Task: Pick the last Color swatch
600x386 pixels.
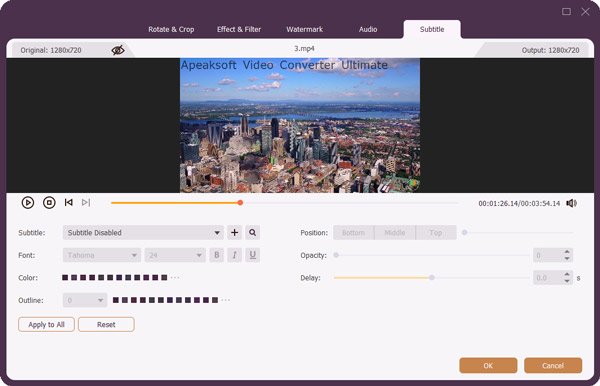Action: point(164,278)
